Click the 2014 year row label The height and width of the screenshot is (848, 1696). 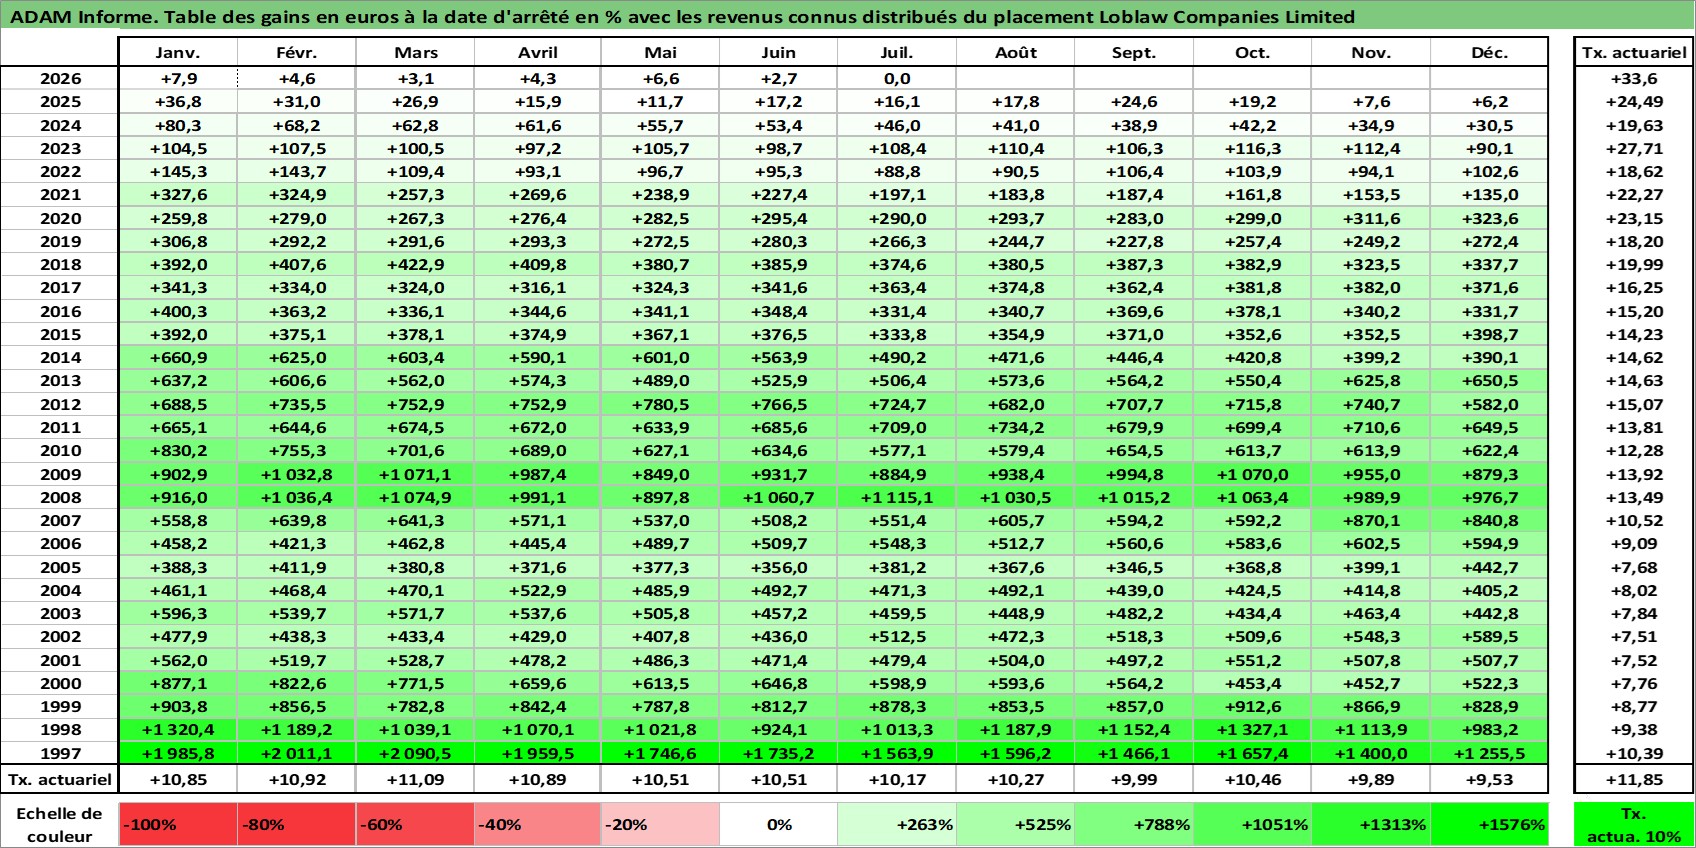(60, 358)
